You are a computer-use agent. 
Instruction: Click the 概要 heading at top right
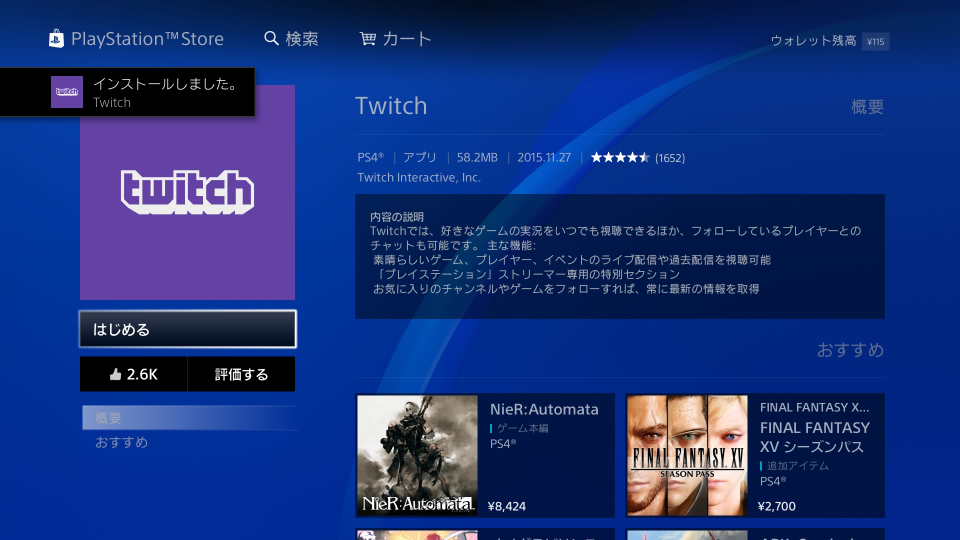[x=868, y=107]
